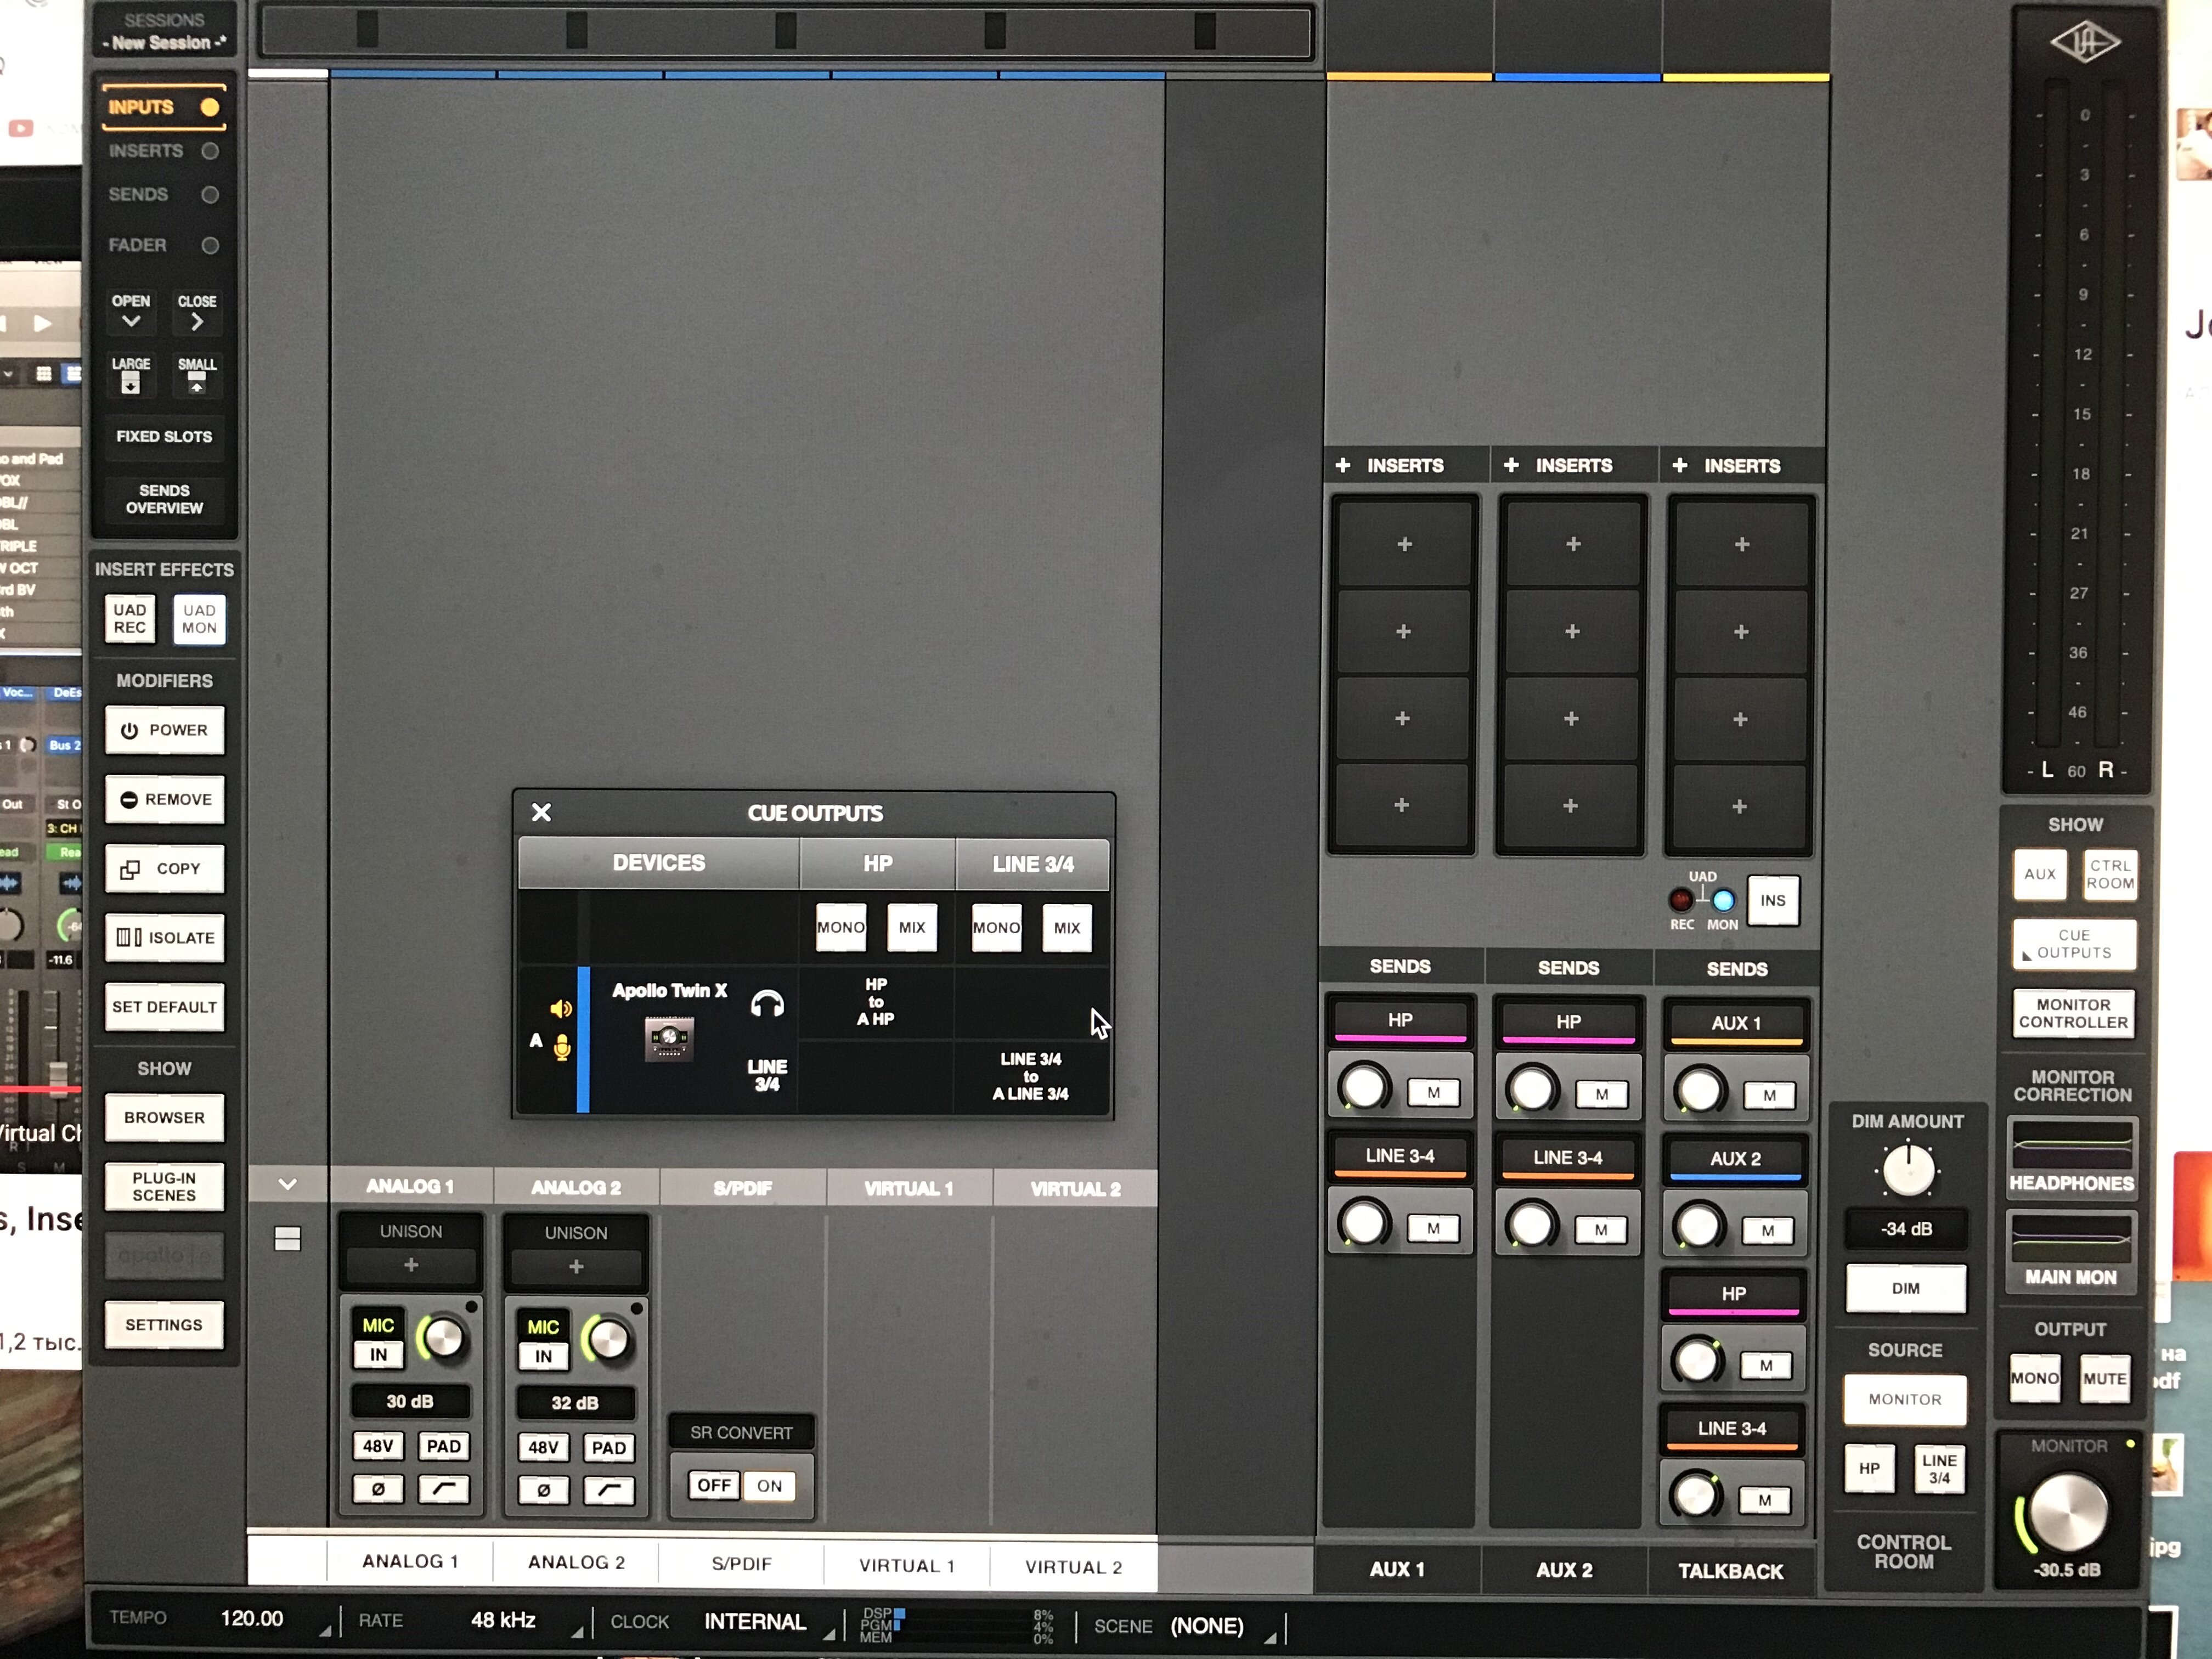The height and width of the screenshot is (1659, 2212).
Task: Open the SETTINGS window
Action: coord(164,1325)
